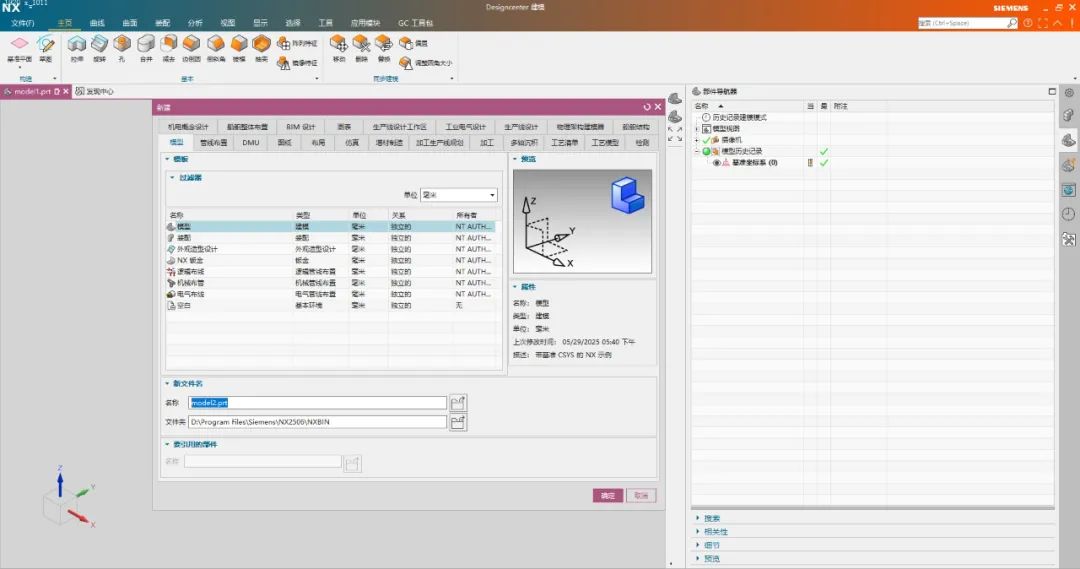This screenshot has width=1080, height=569.
Task: Collapse the 模型历史记录 tree node
Action: coord(697,152)
